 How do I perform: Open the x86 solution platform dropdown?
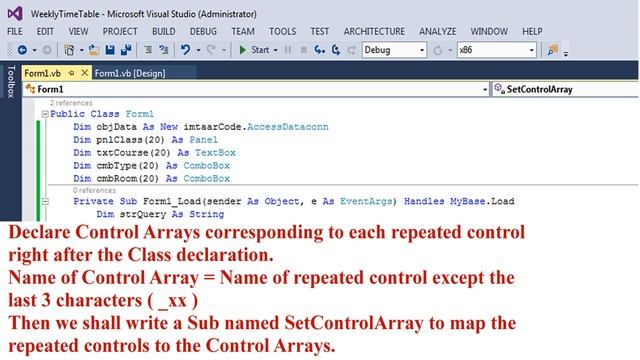497,50
